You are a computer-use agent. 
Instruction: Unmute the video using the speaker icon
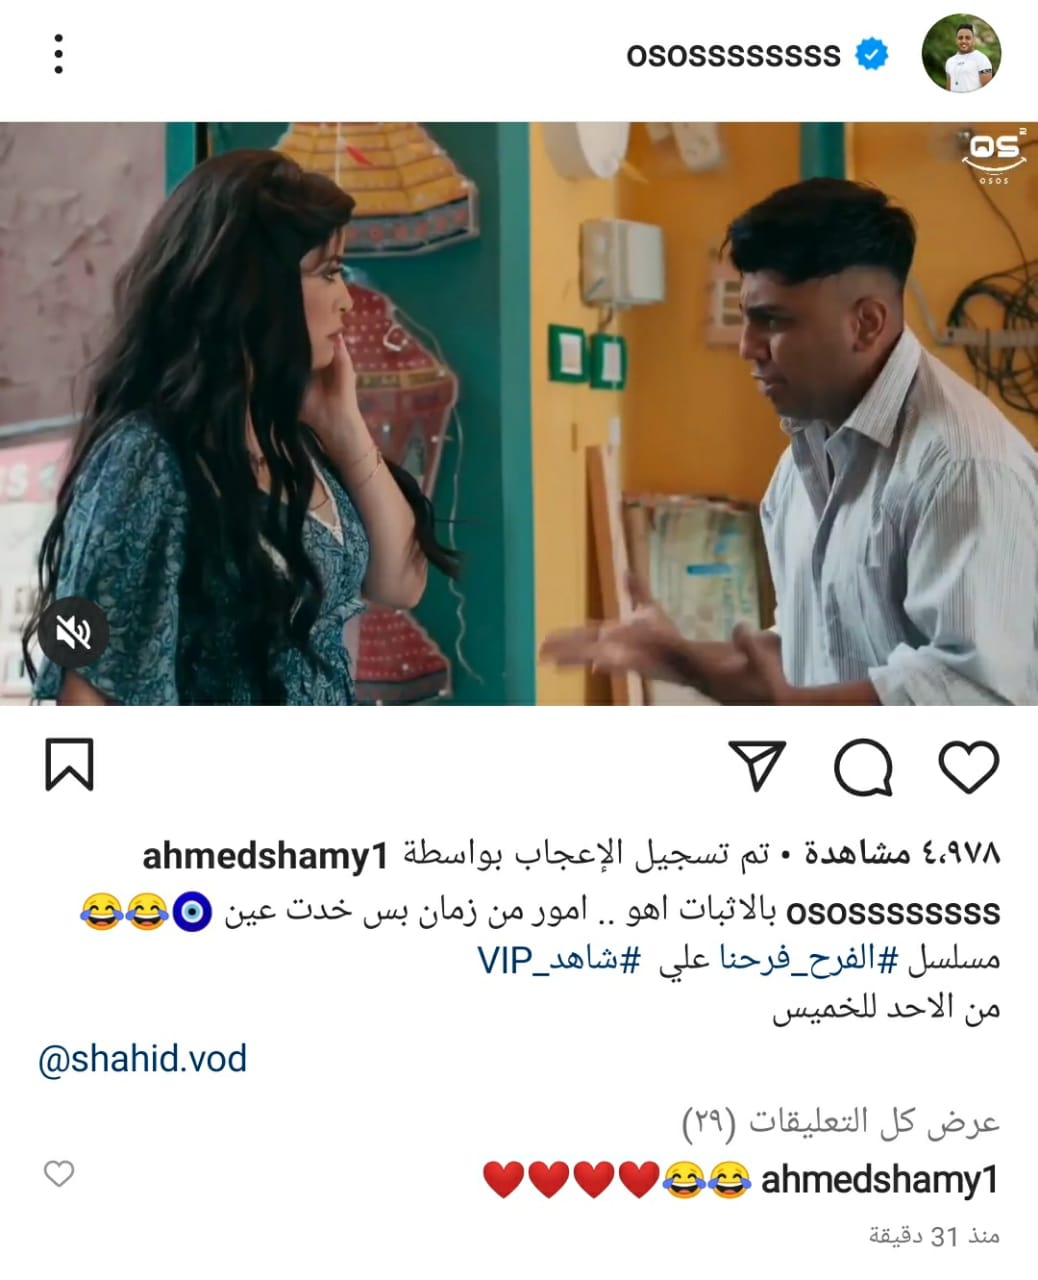coord(73,631)
